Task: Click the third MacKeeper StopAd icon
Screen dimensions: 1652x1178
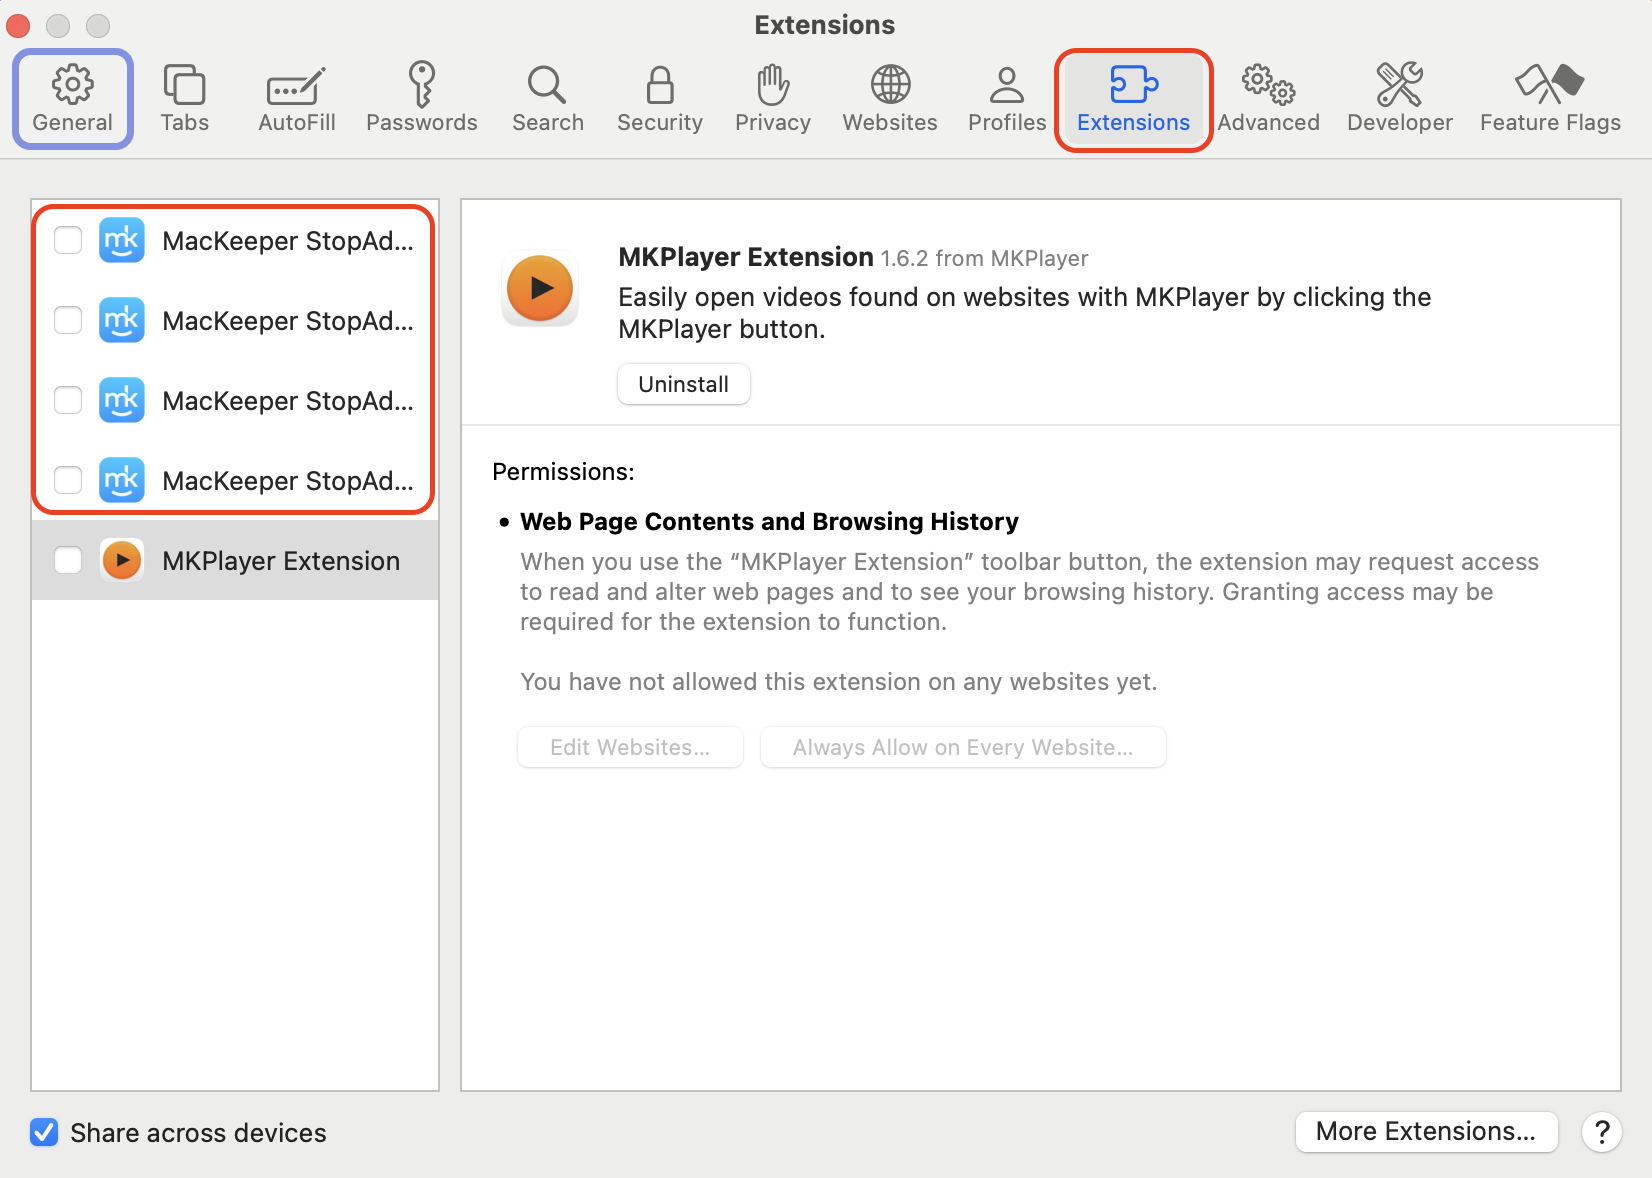Action: [122, 400]
